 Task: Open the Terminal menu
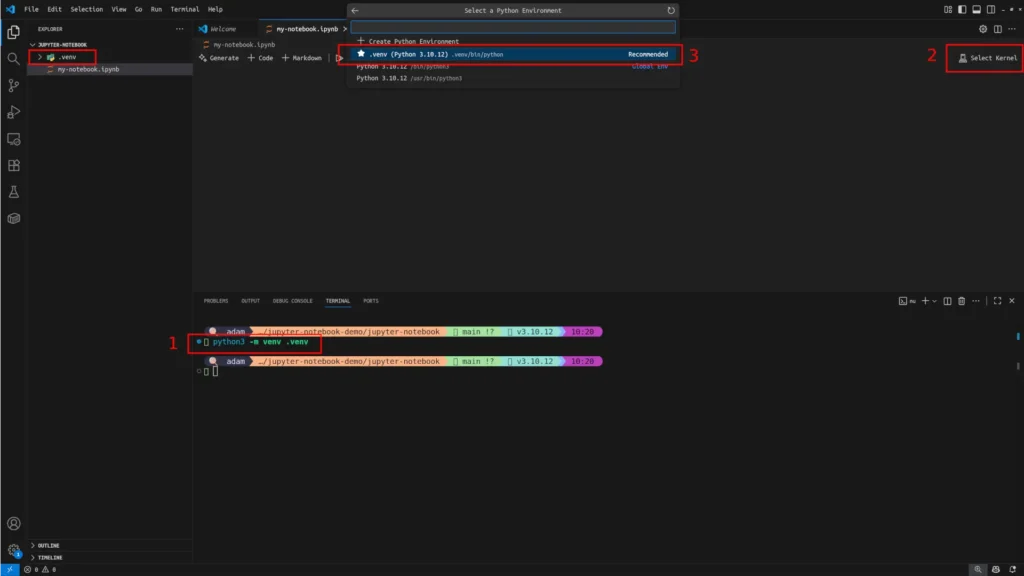click(x=185, y=9)
